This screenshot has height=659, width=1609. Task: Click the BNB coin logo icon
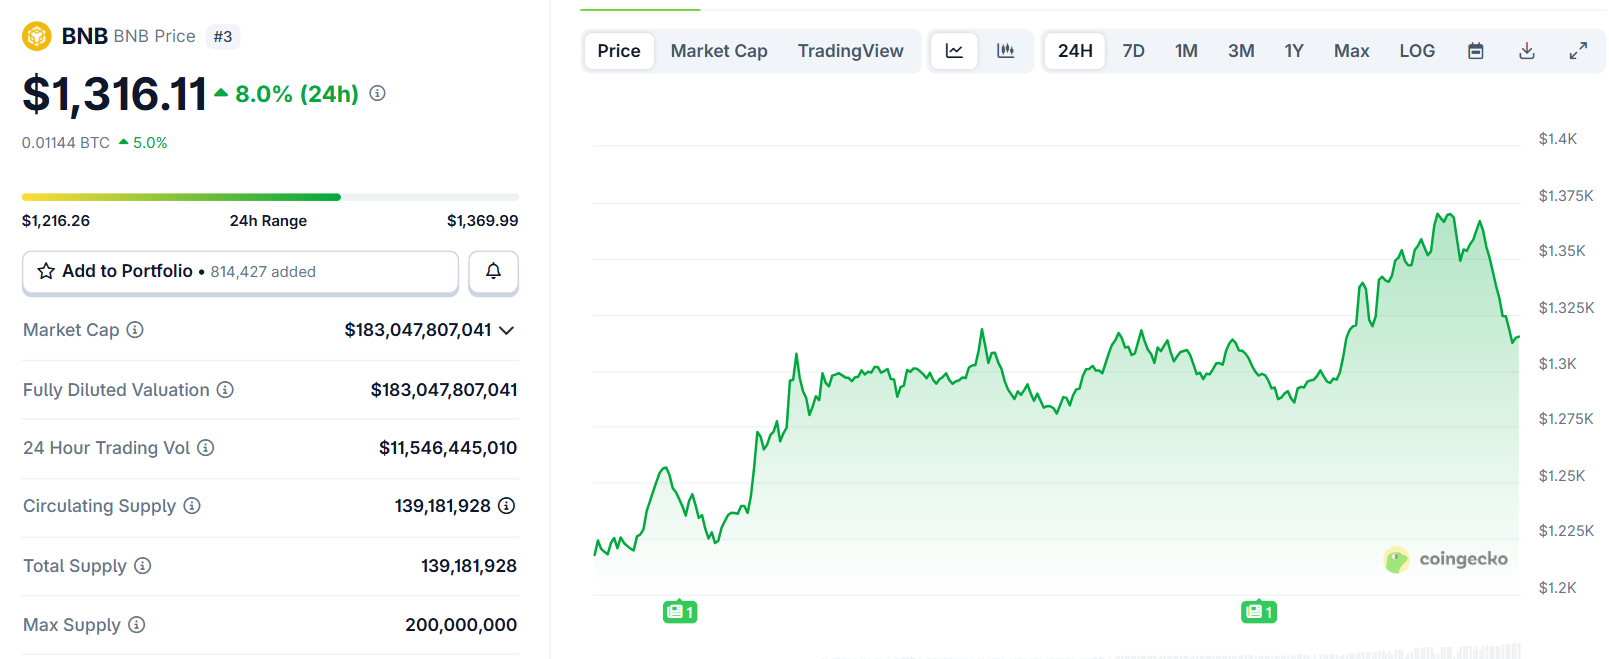pos(37,37)
